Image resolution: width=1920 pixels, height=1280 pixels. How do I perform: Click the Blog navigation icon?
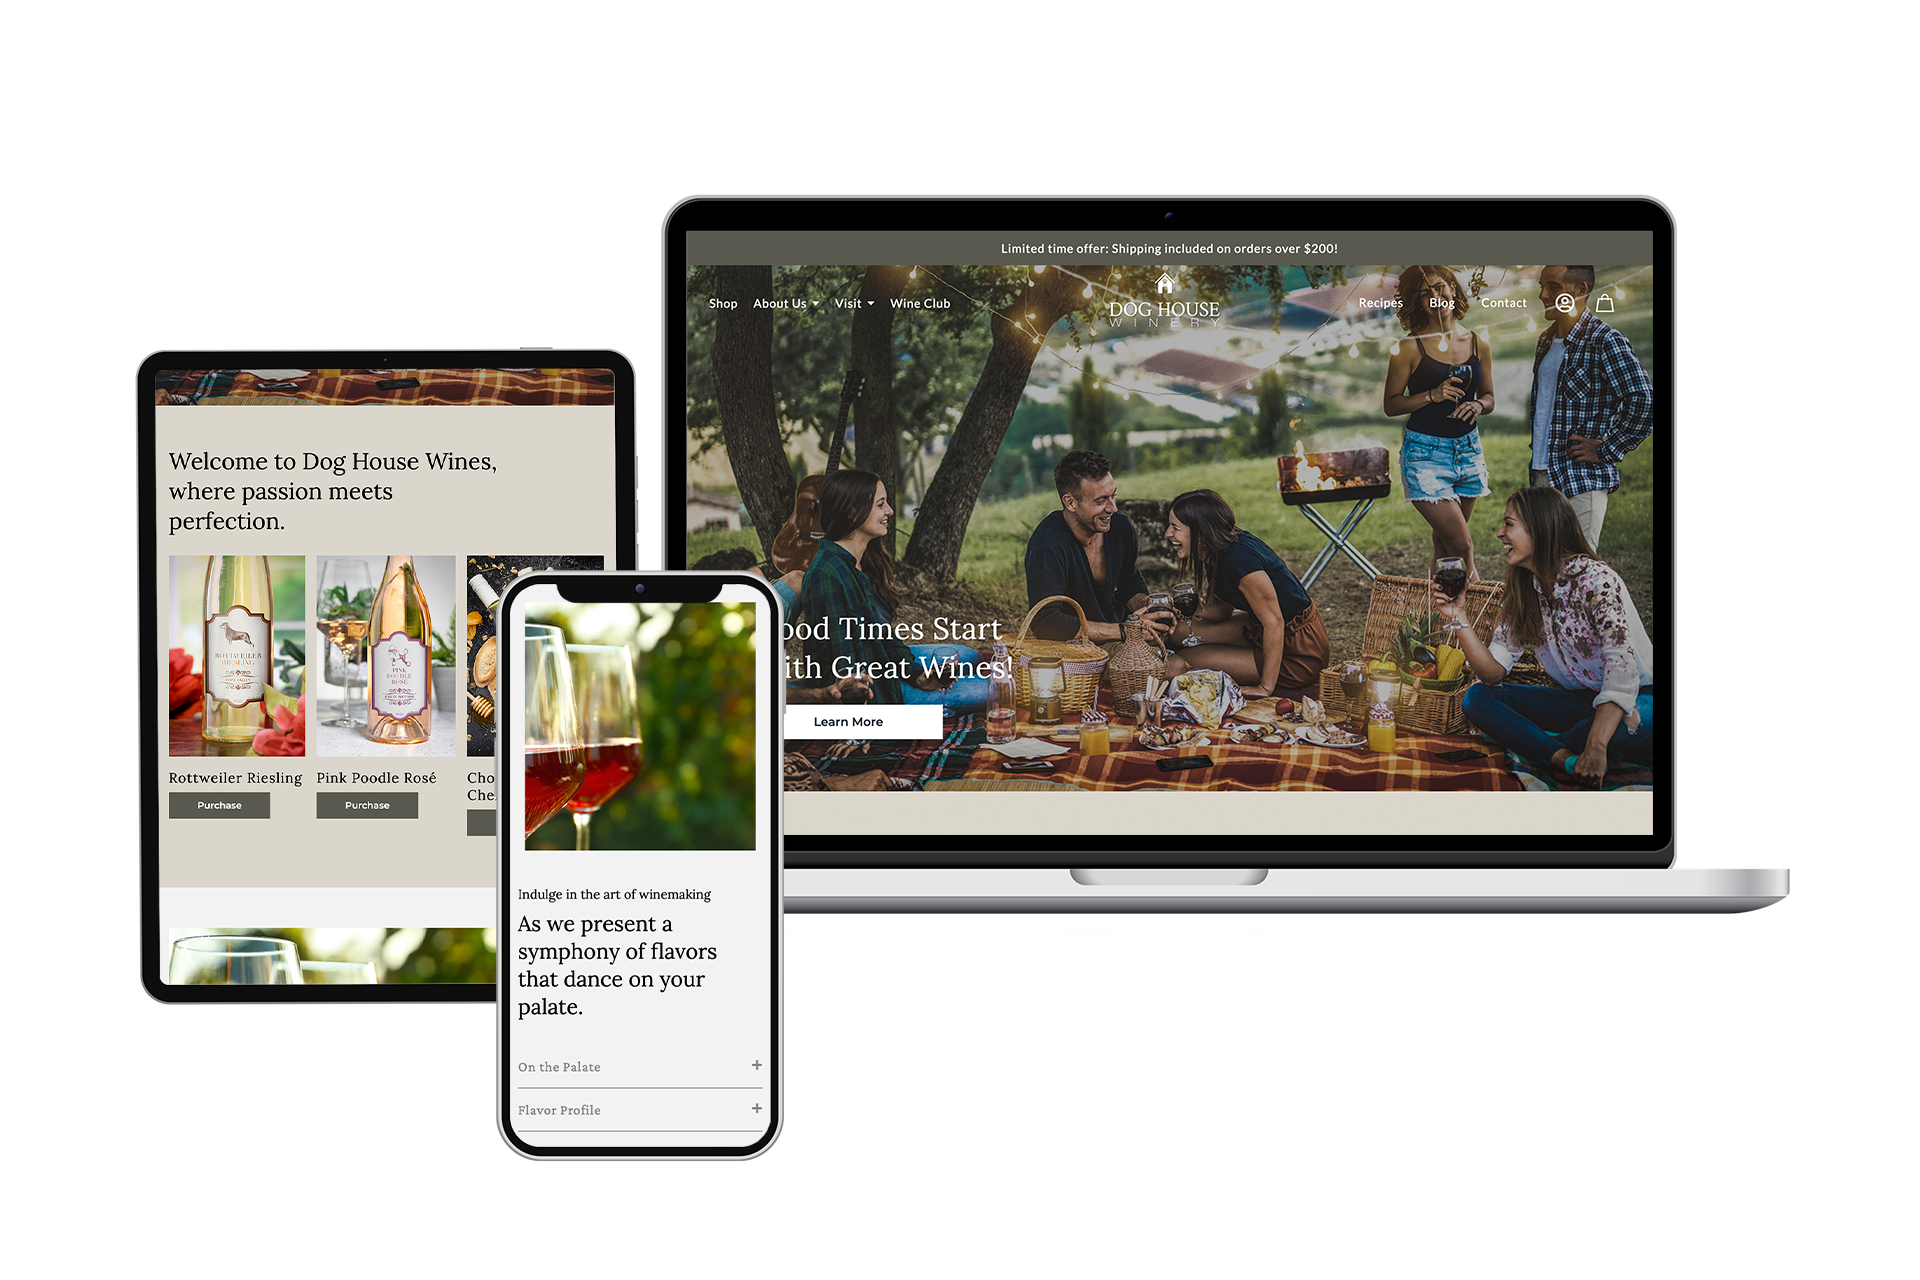(x=1441, y=301)
